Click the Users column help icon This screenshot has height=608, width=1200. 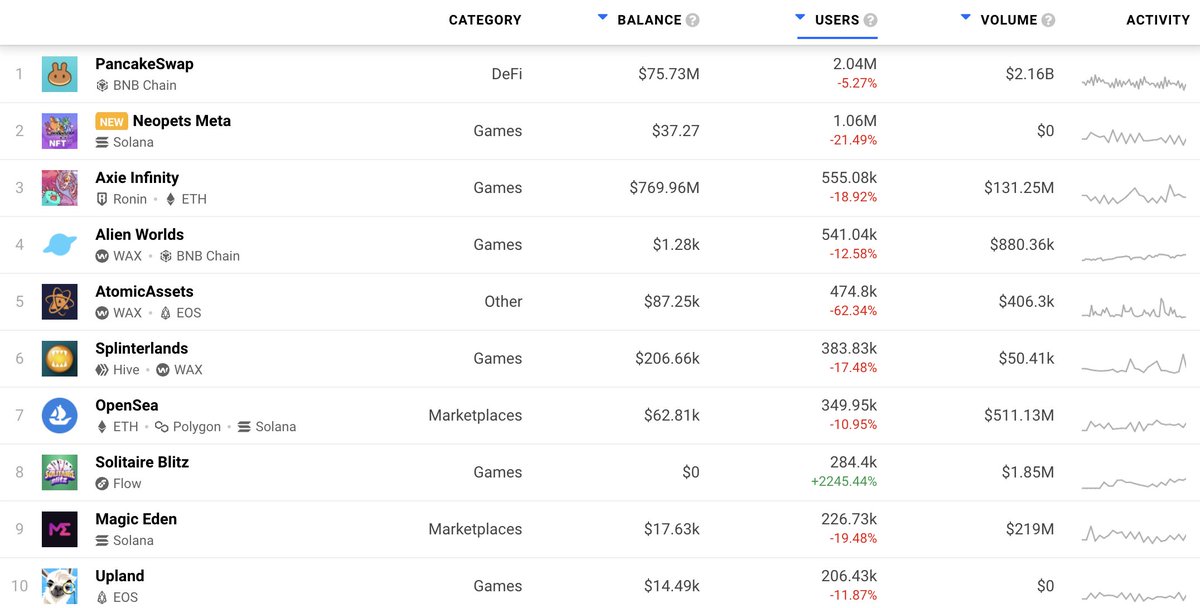[x=870, y=20]
